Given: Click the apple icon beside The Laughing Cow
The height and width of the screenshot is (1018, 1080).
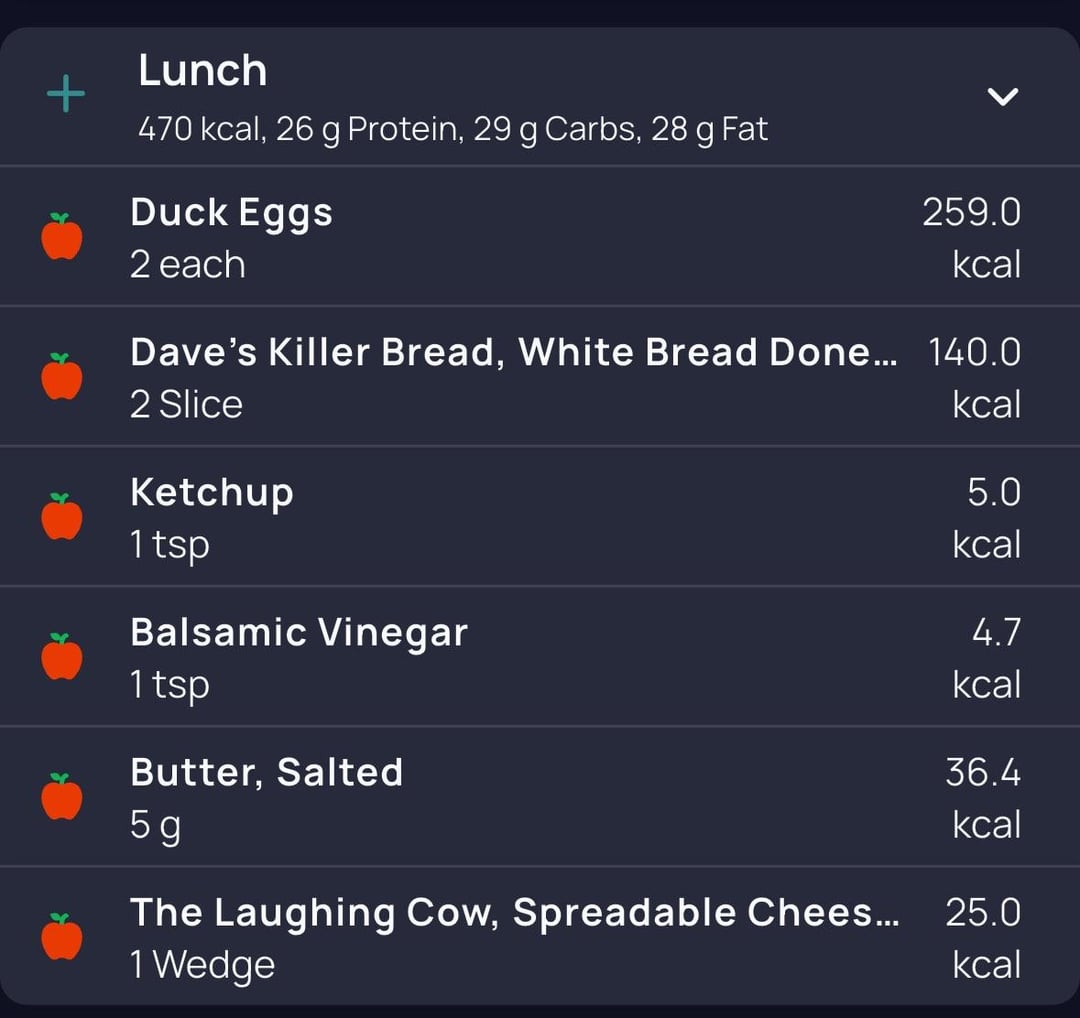Looking at the screenshot, I should [x=62, y=937].
